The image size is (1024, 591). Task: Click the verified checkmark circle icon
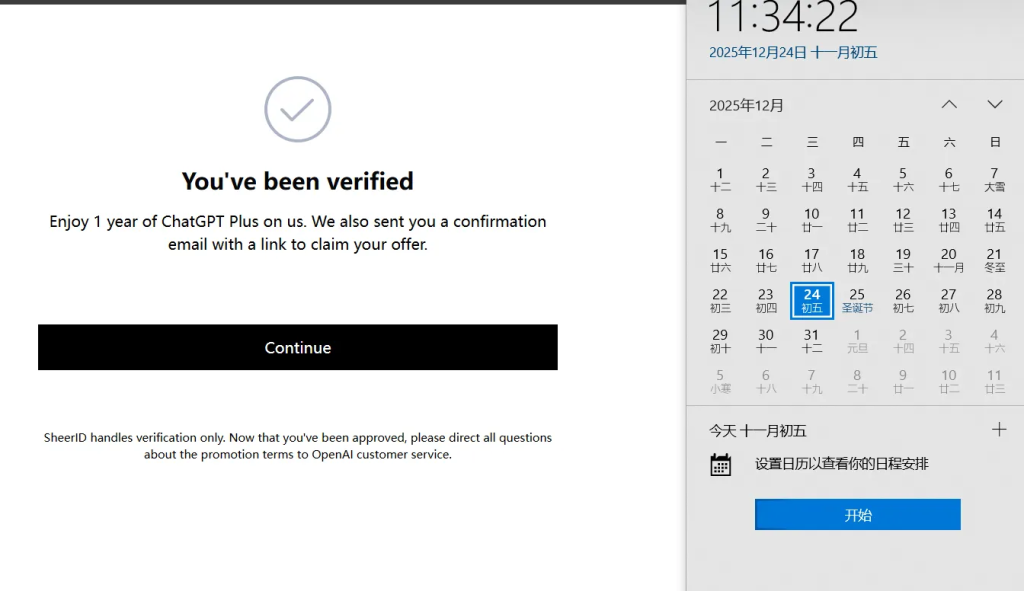click(x=297, y=109)
